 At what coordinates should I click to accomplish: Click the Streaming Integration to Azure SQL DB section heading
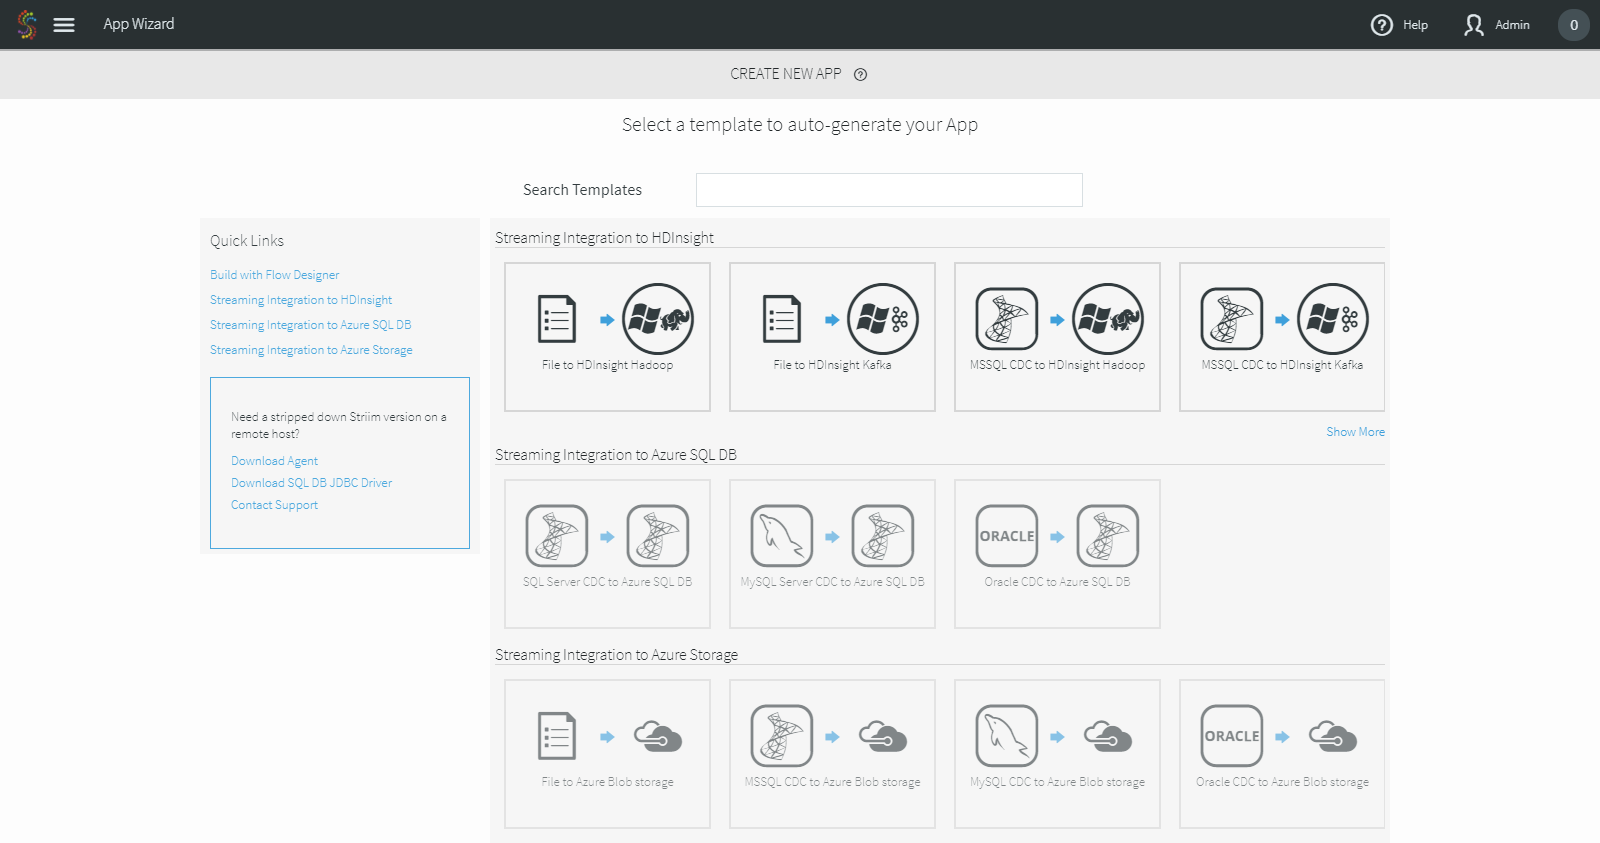click(x=616, y=455)
